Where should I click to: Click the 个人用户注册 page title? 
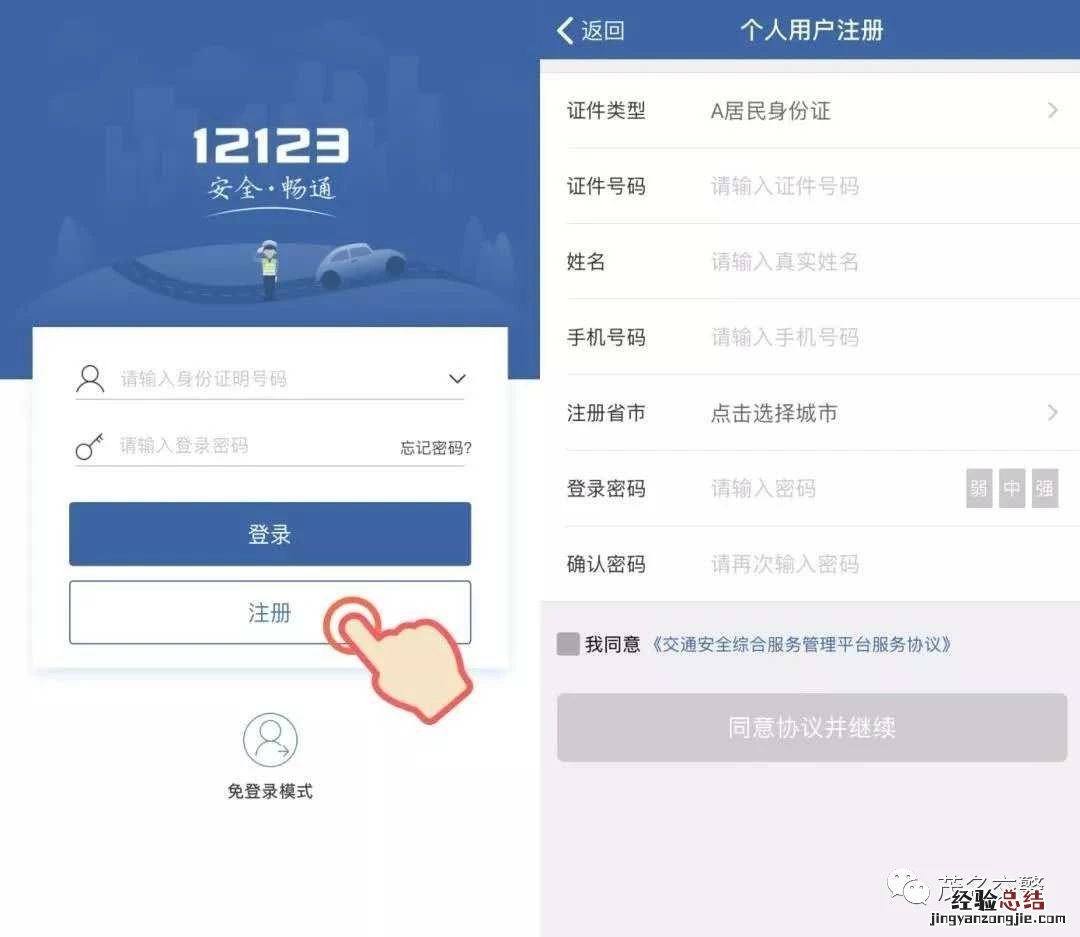[811, 30]
